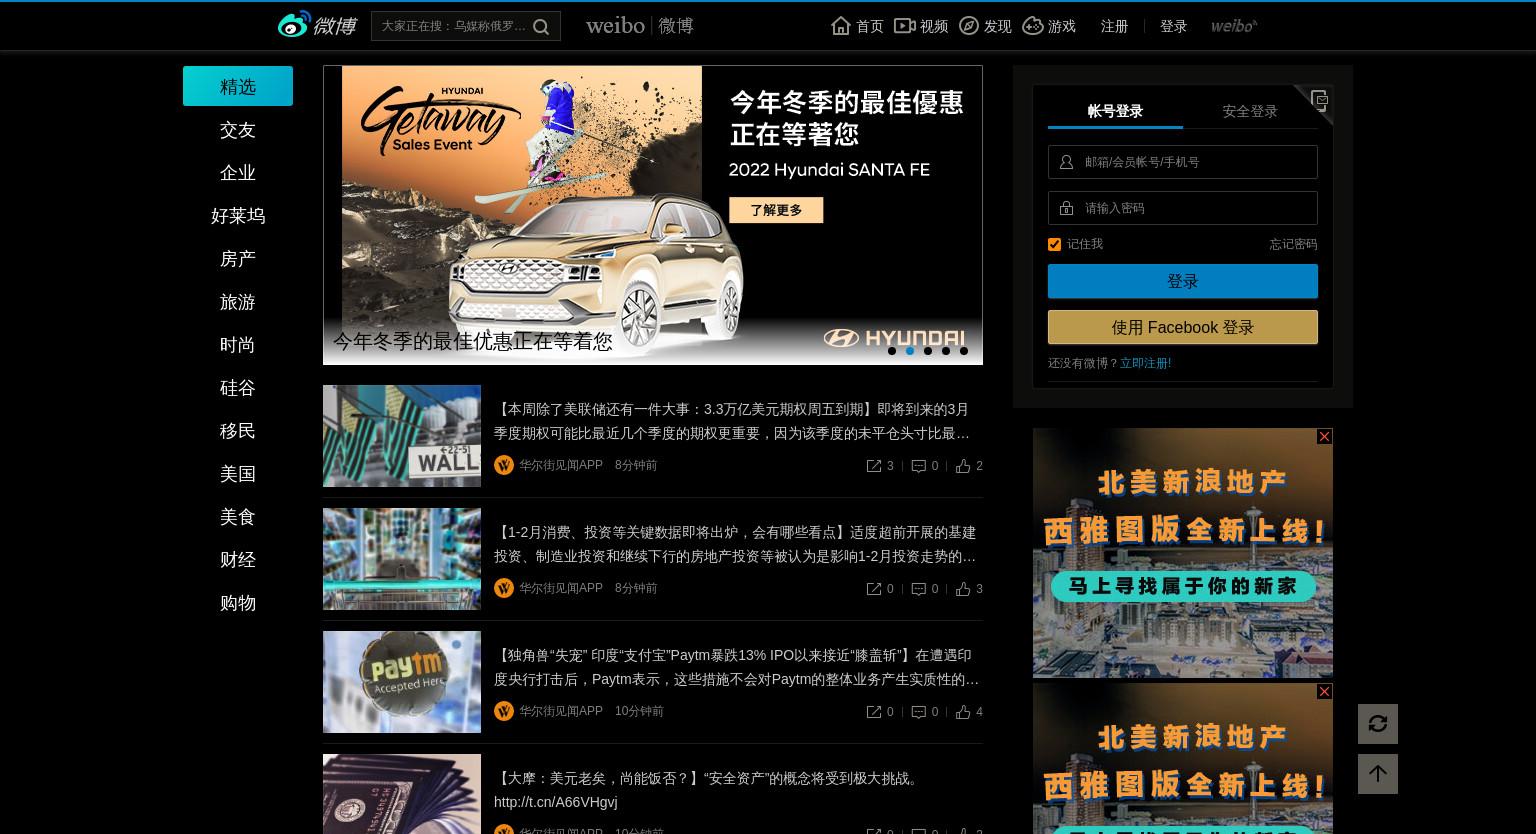Viewport: 1536px width, 834px height.
Task: Select 精选 category in sidebar
Action: point(238,86)
